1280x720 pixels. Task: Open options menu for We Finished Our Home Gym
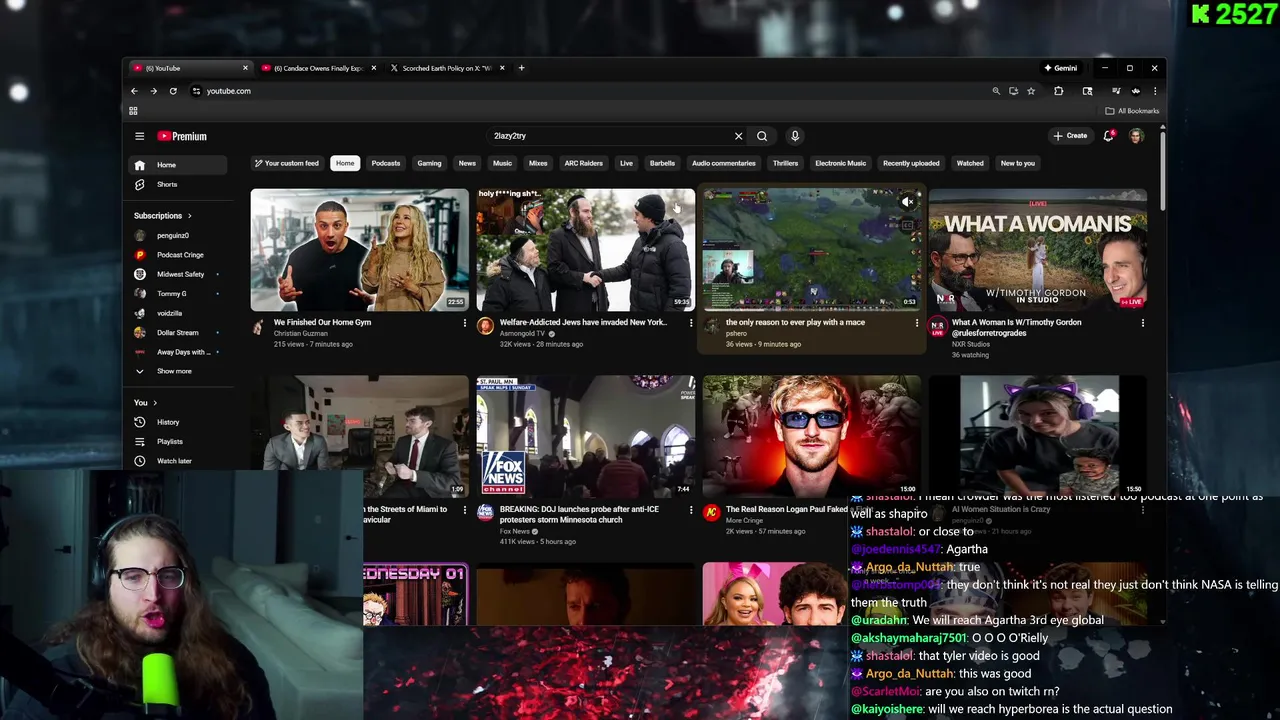[x=464, y=323]
